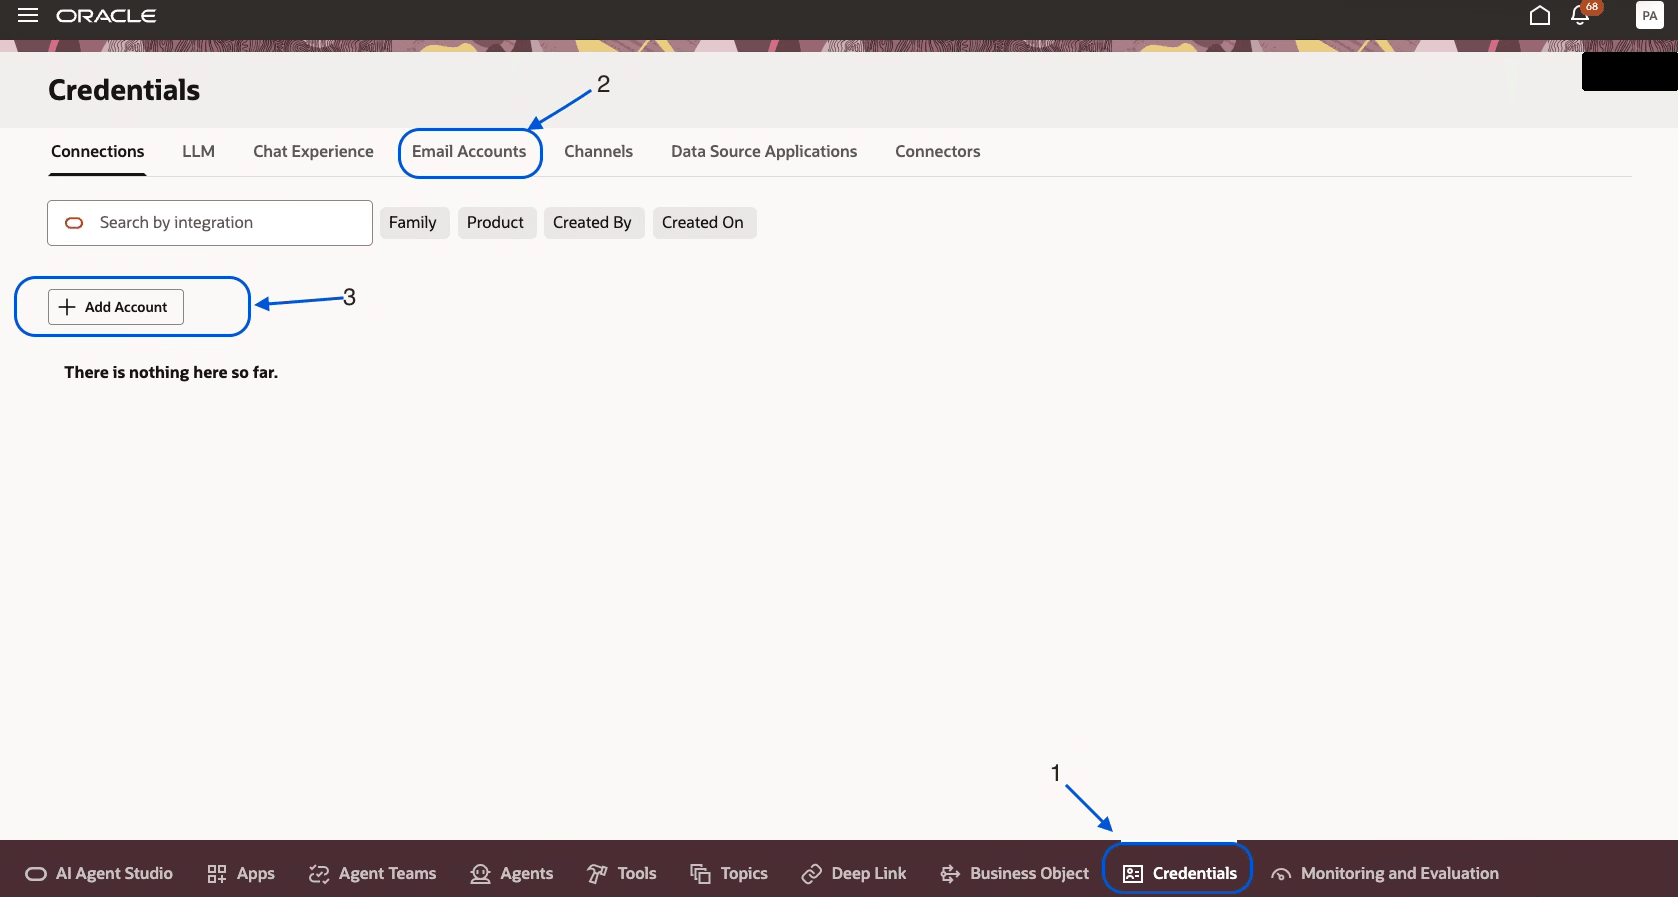Click the Monitoring and Evaluation gauge icon
The image size is (1678, 897).
coord(1281,874)
